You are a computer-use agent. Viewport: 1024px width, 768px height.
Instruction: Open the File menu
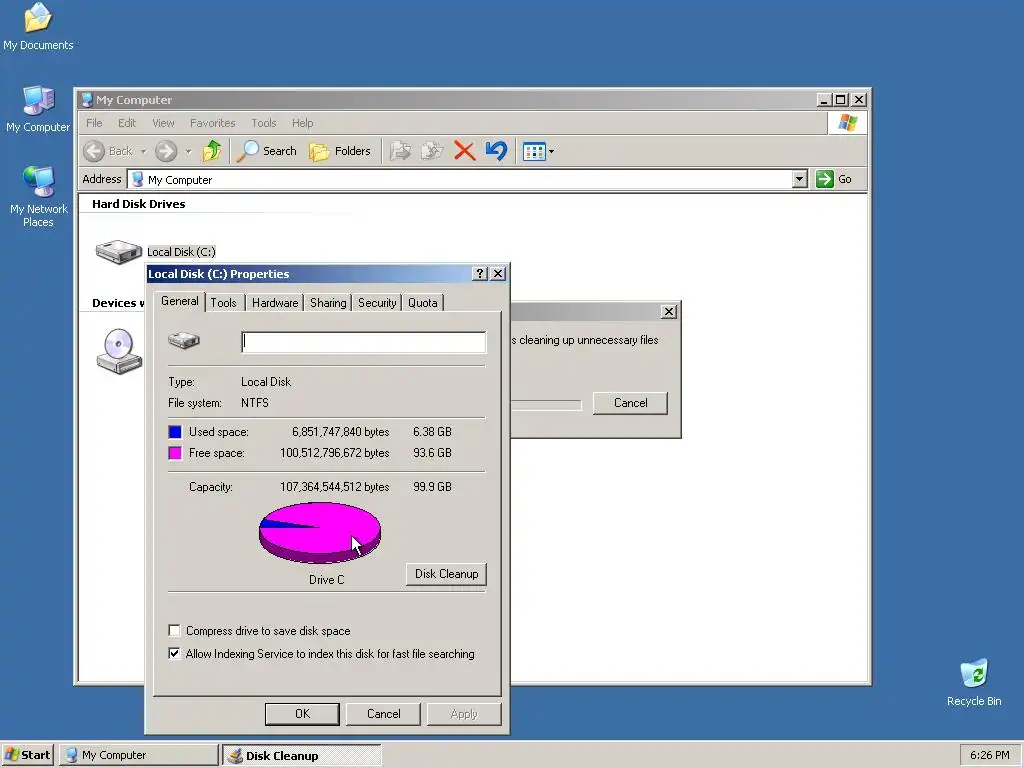click(94, 123)
